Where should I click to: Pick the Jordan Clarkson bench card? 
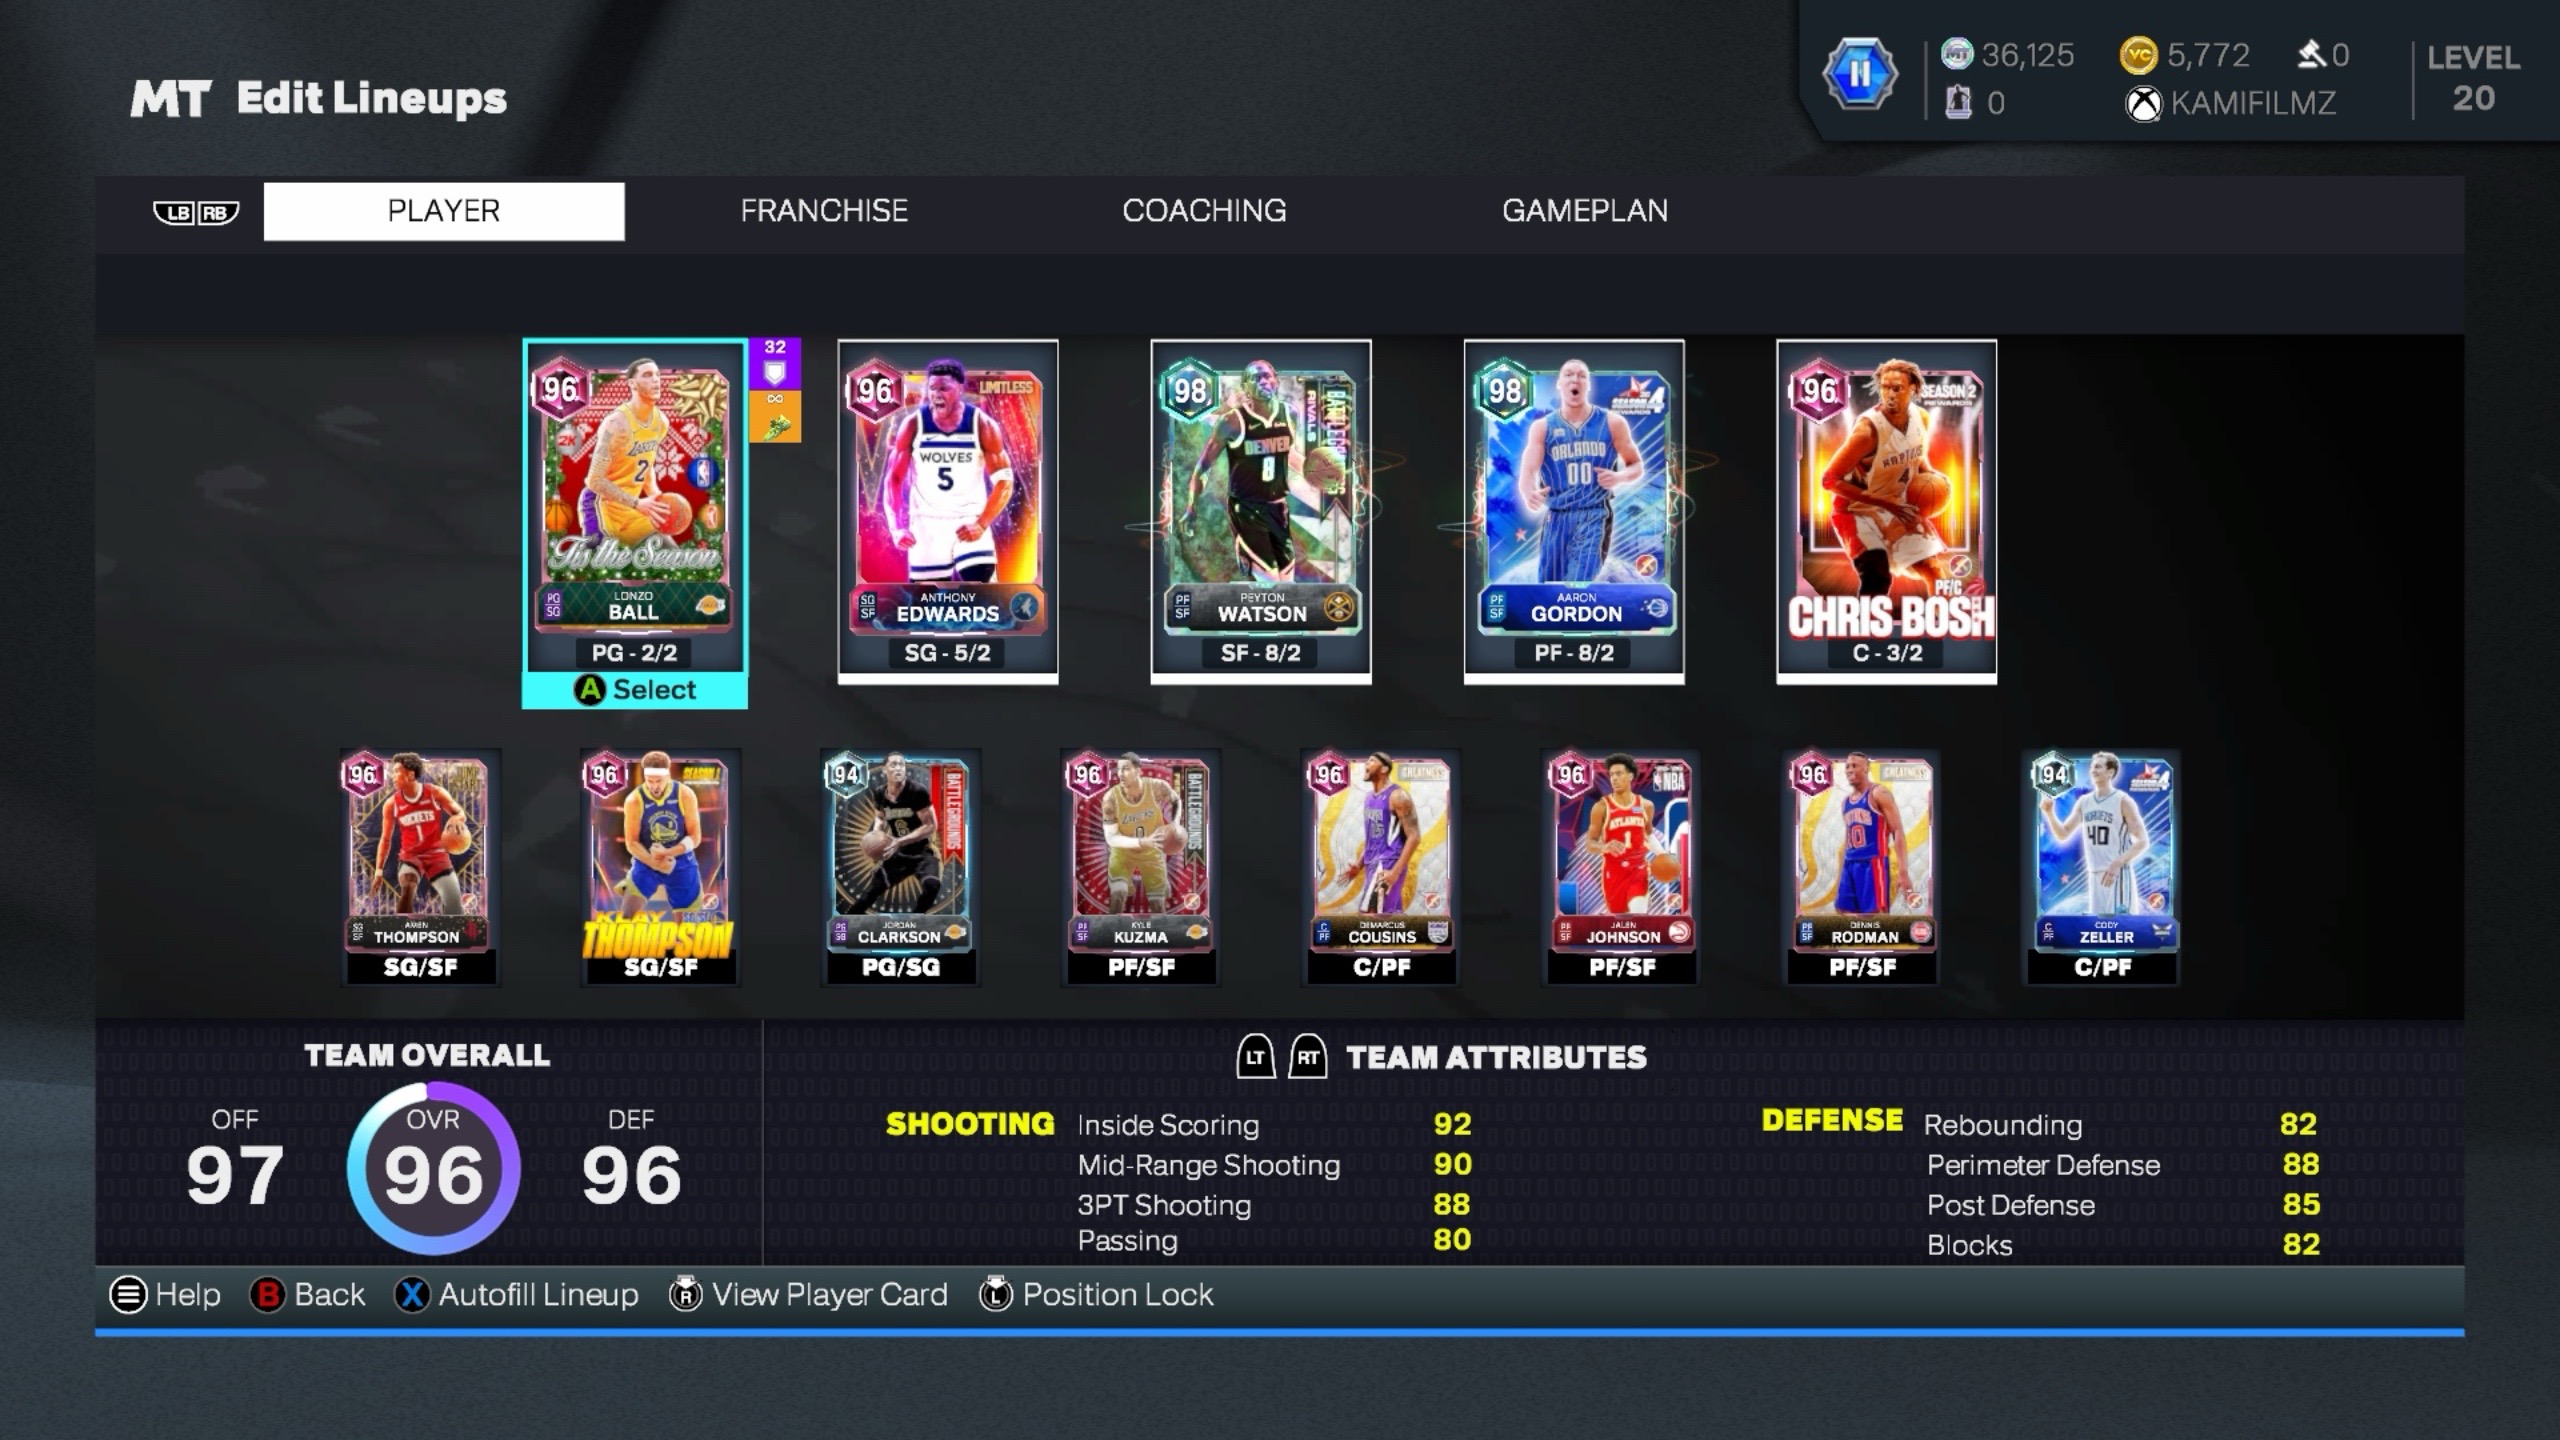pyautogui.click(x=900, y=867)
